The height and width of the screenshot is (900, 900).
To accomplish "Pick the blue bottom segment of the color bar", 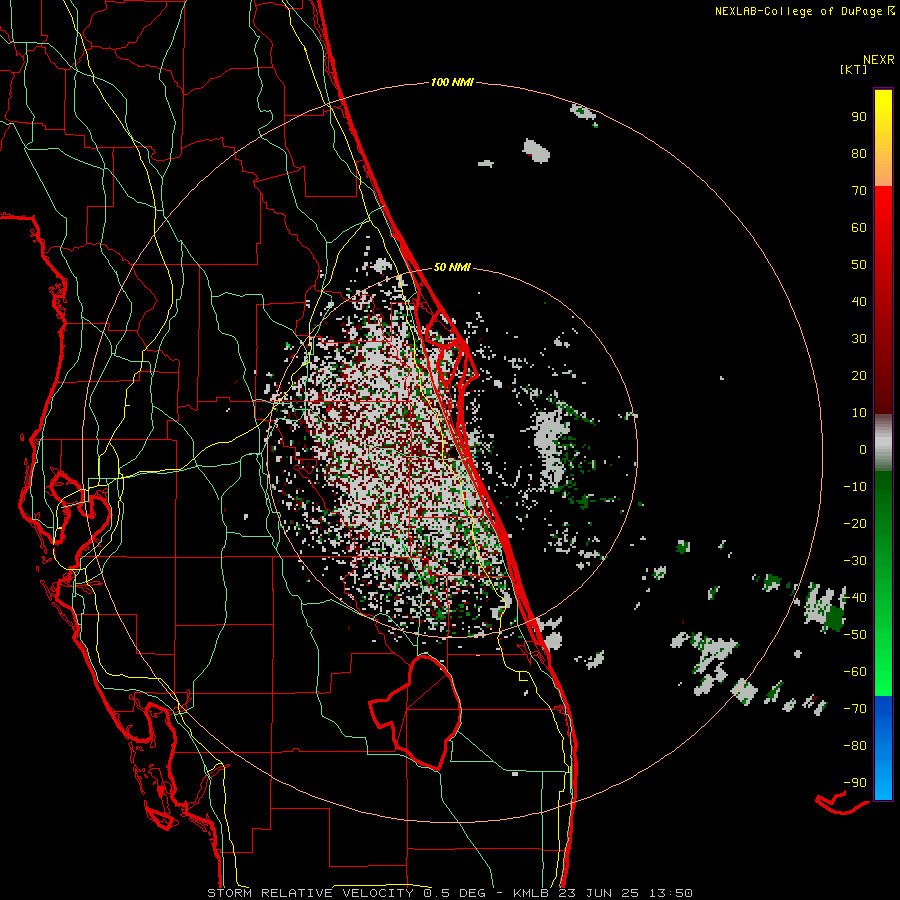I will (x=883, y=747).
